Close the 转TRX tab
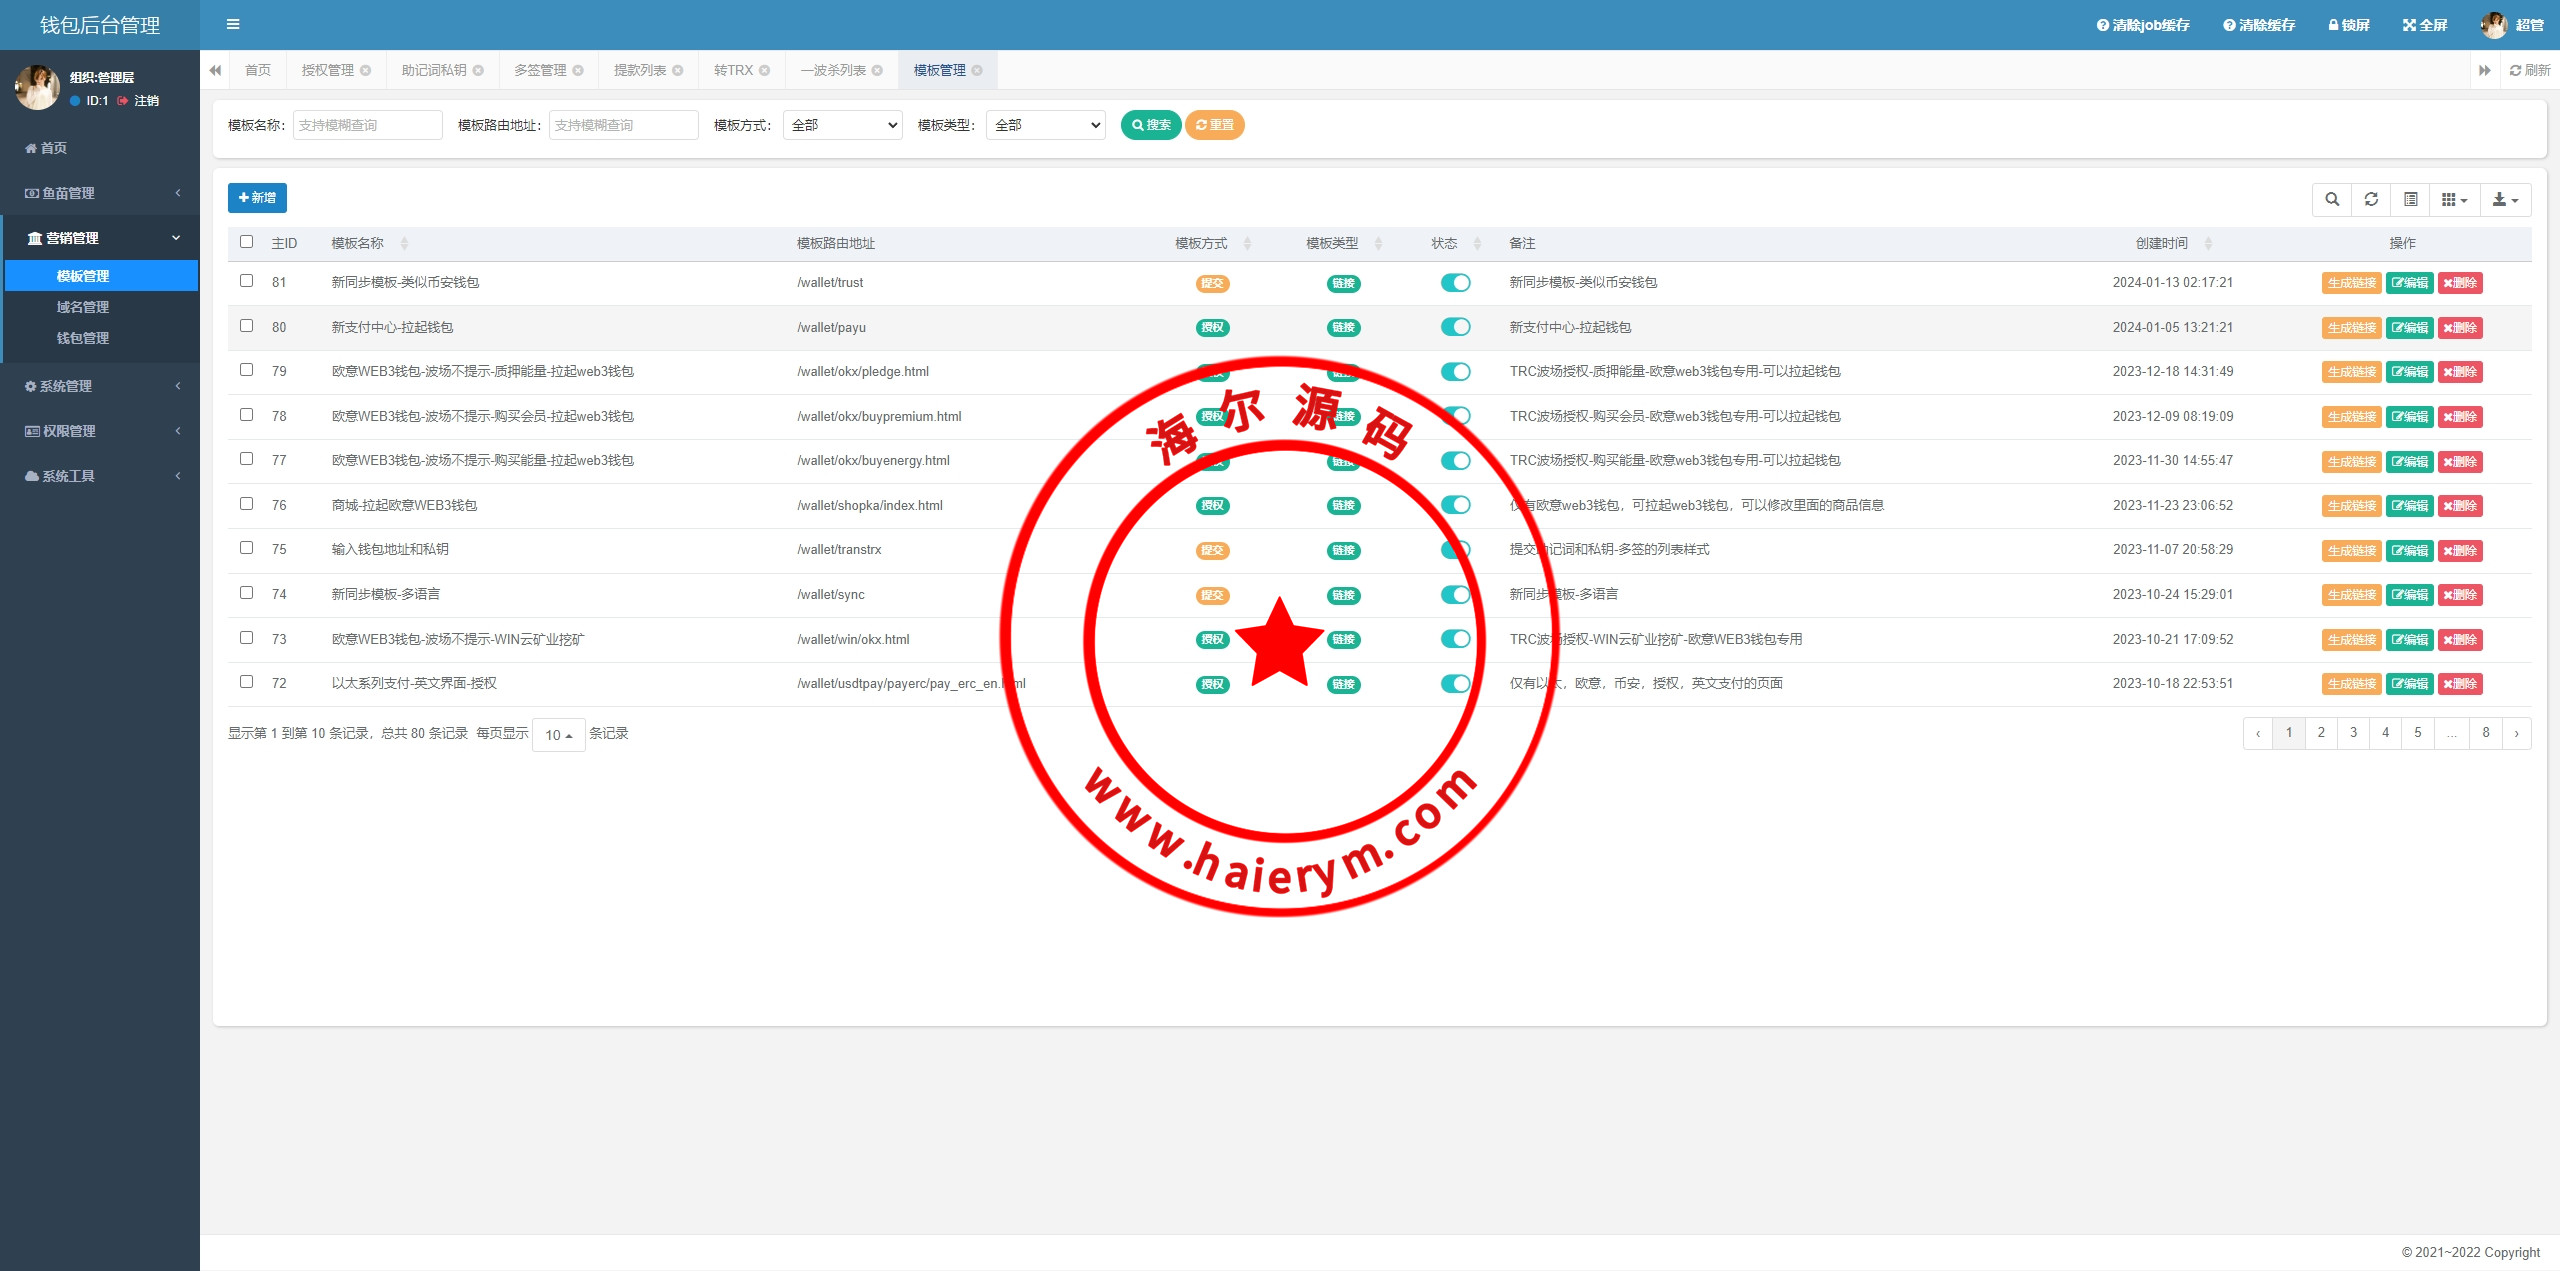2560x1271 pixels. click(x=764, y=70)
